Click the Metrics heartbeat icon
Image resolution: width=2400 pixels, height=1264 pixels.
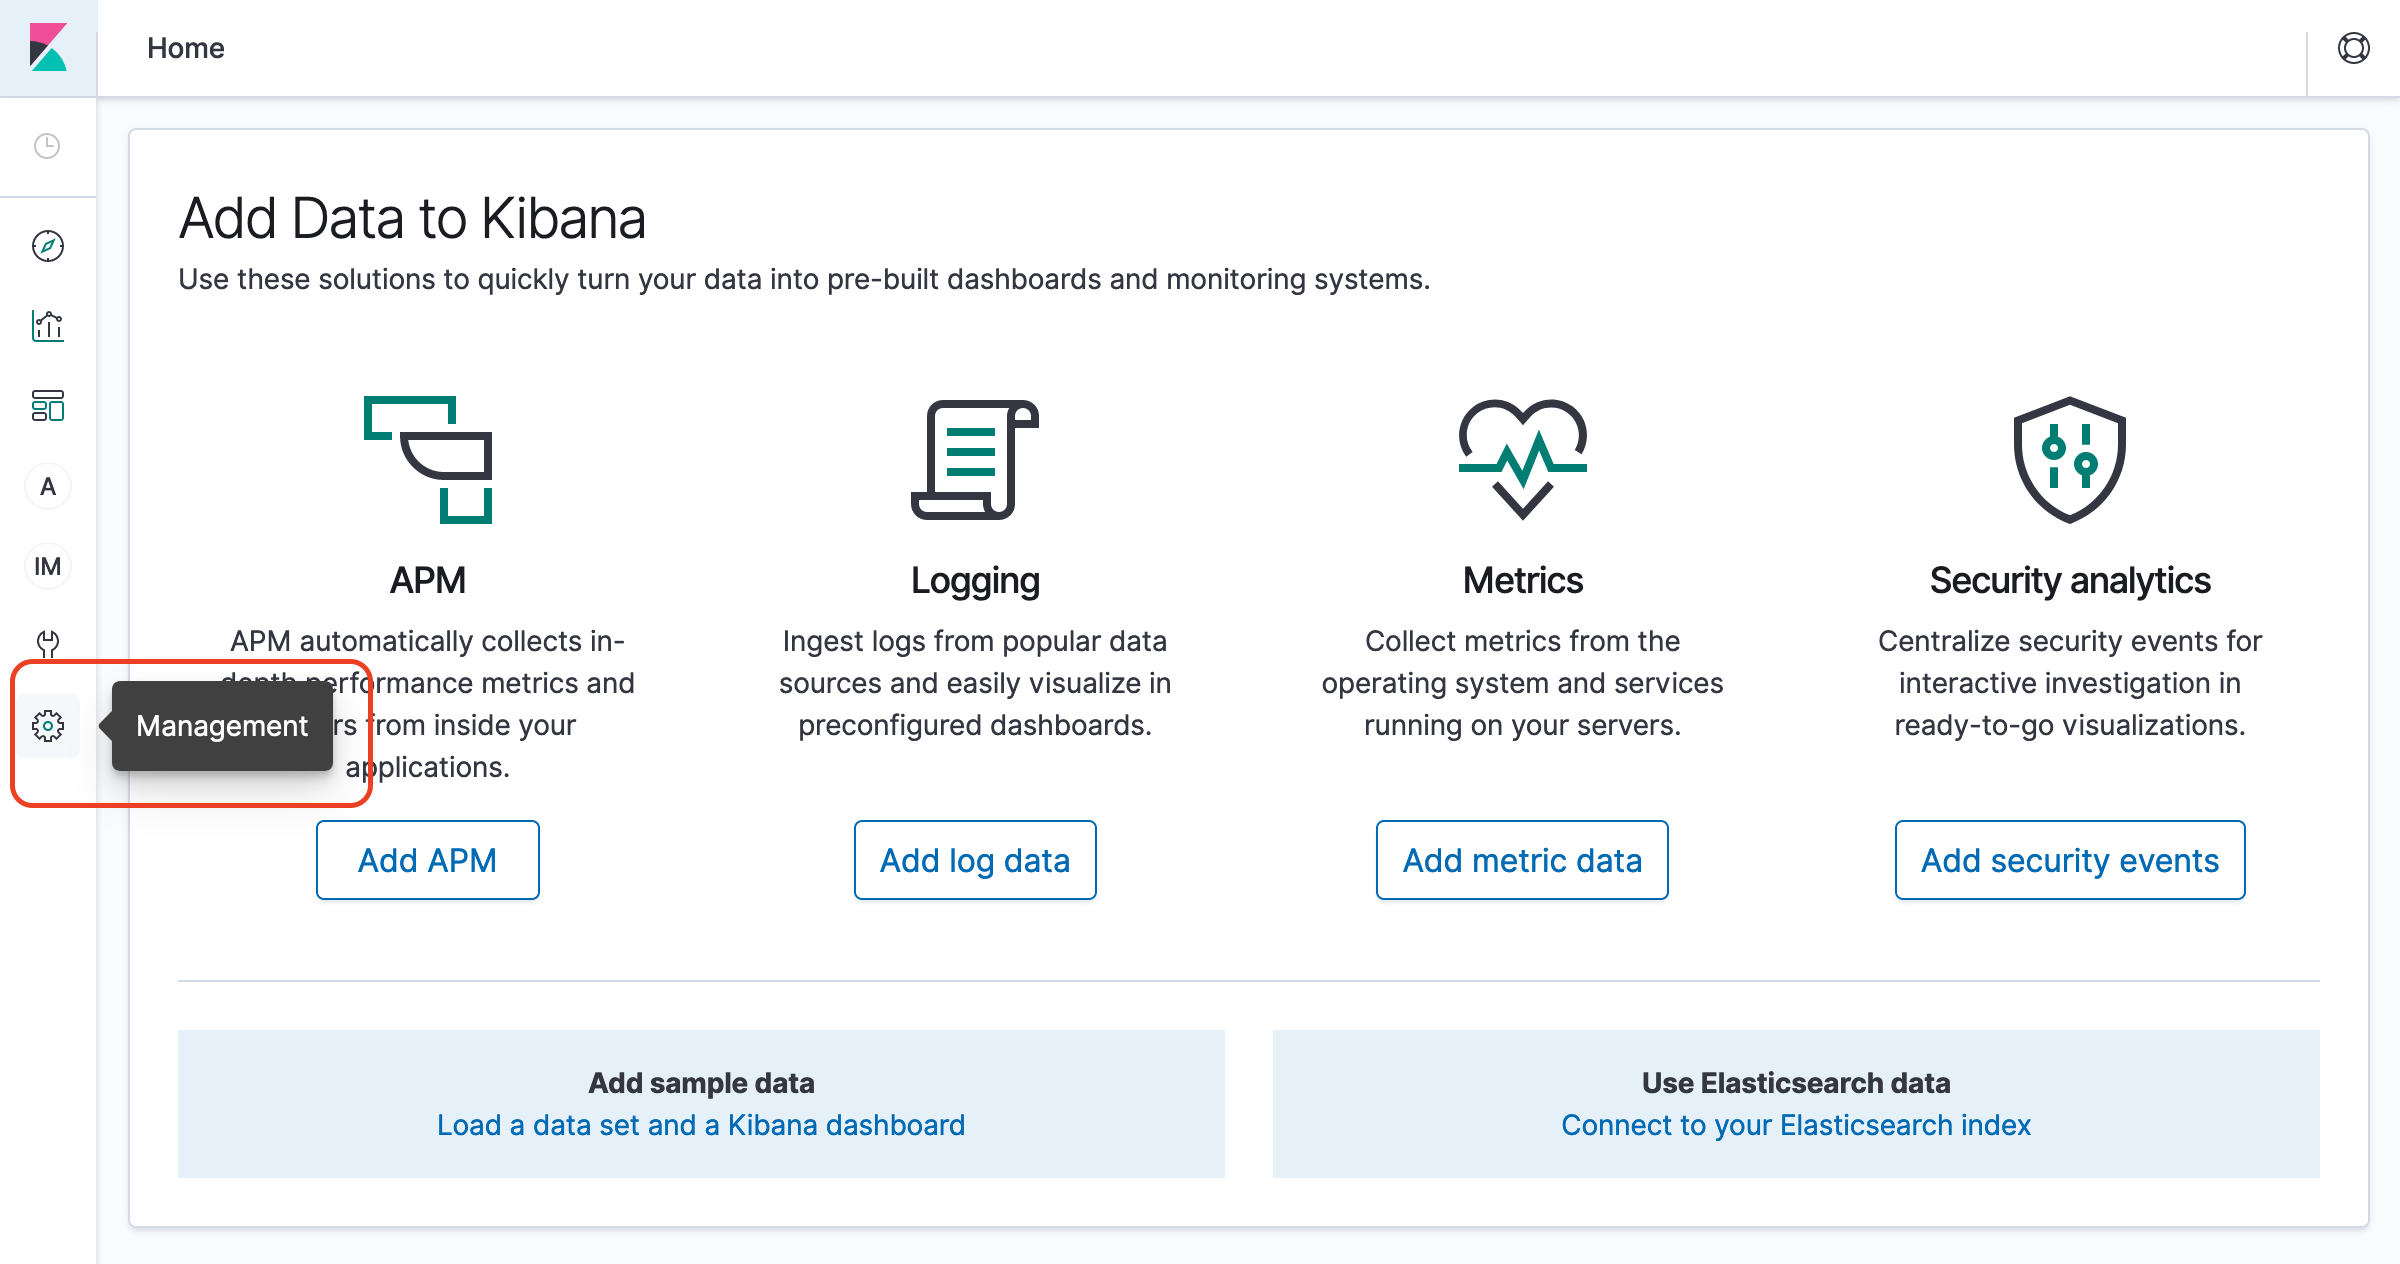(x=1523, y=460)
